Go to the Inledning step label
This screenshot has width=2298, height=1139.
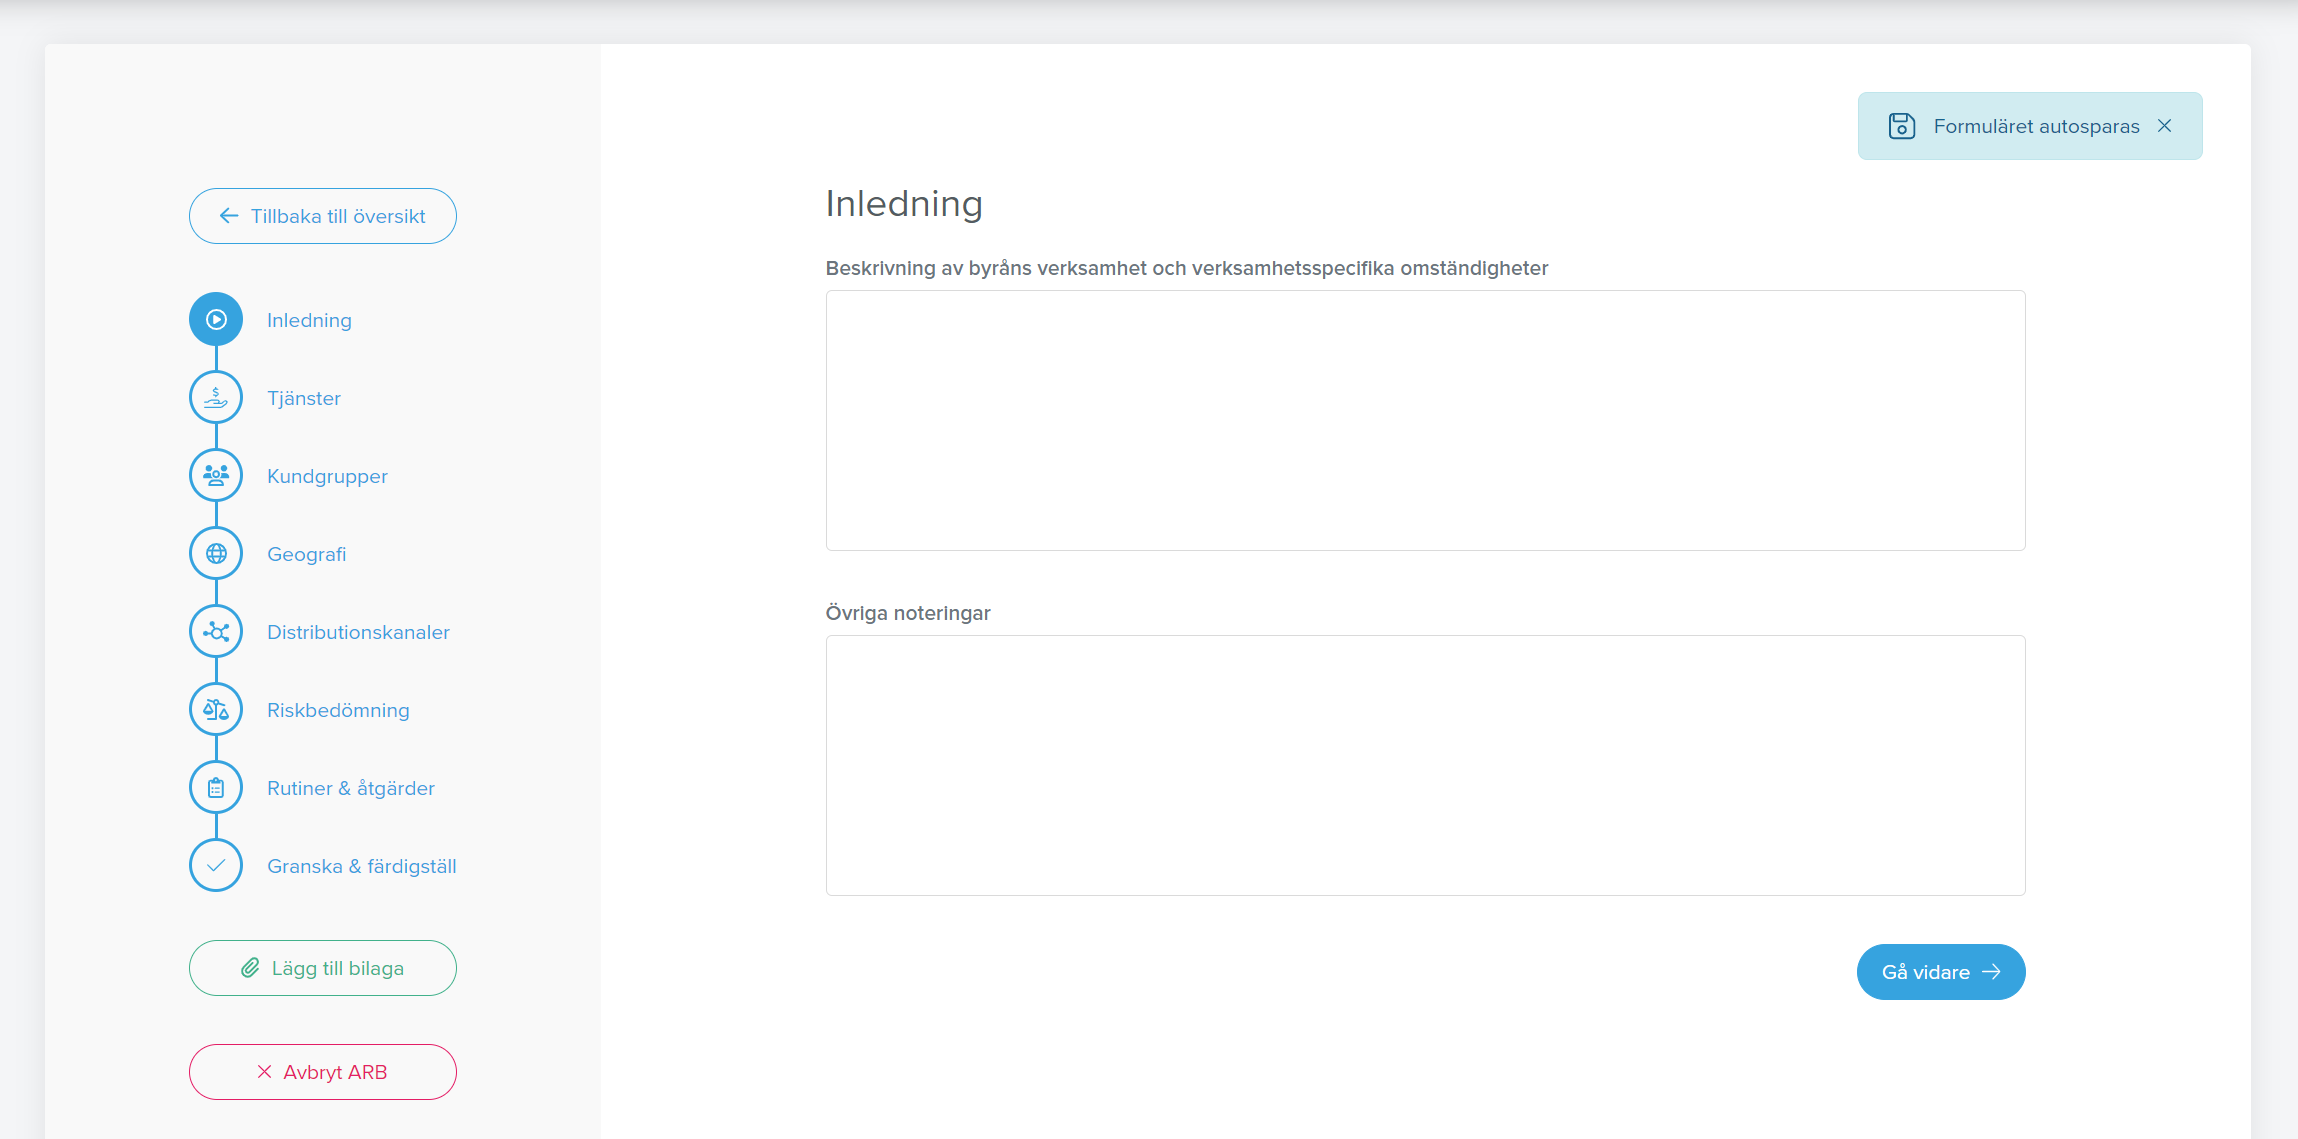pos(309,320)
